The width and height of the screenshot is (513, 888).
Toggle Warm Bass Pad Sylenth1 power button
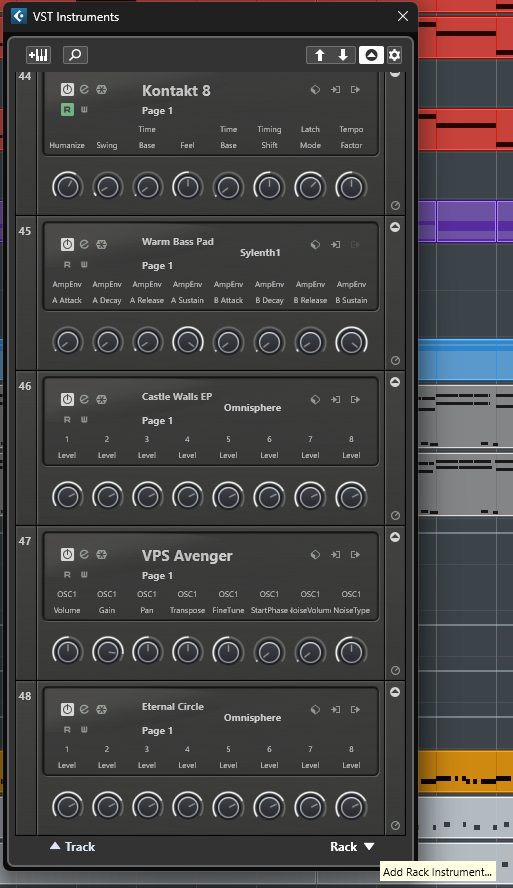click(67, 245)
